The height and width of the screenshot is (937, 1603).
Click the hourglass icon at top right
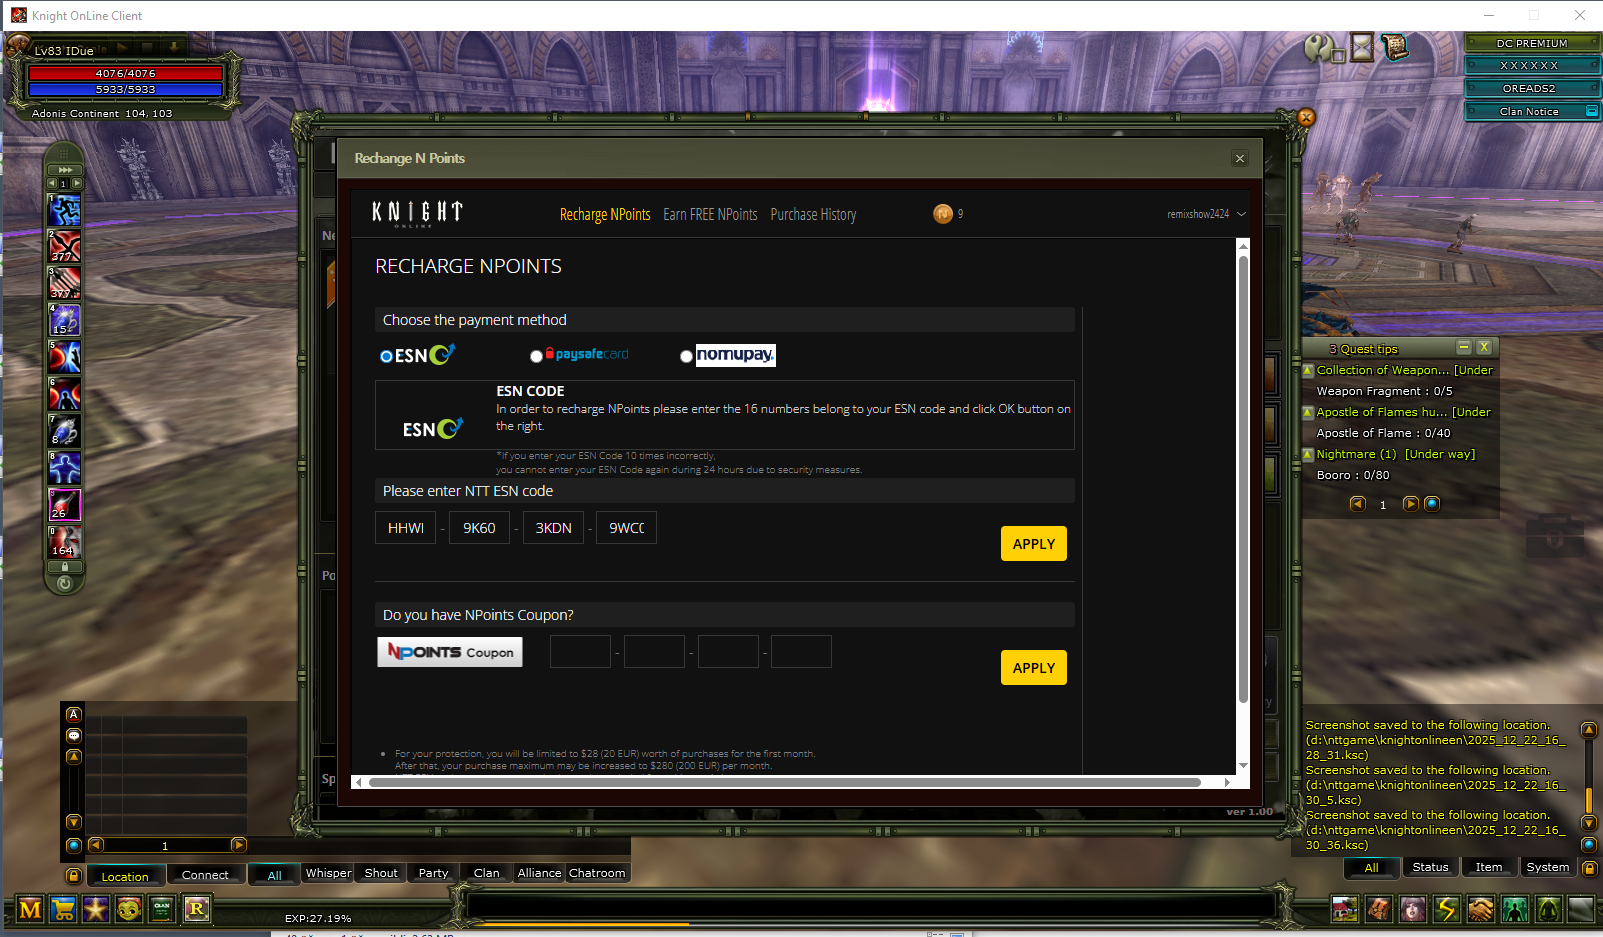coord(1362,47)
